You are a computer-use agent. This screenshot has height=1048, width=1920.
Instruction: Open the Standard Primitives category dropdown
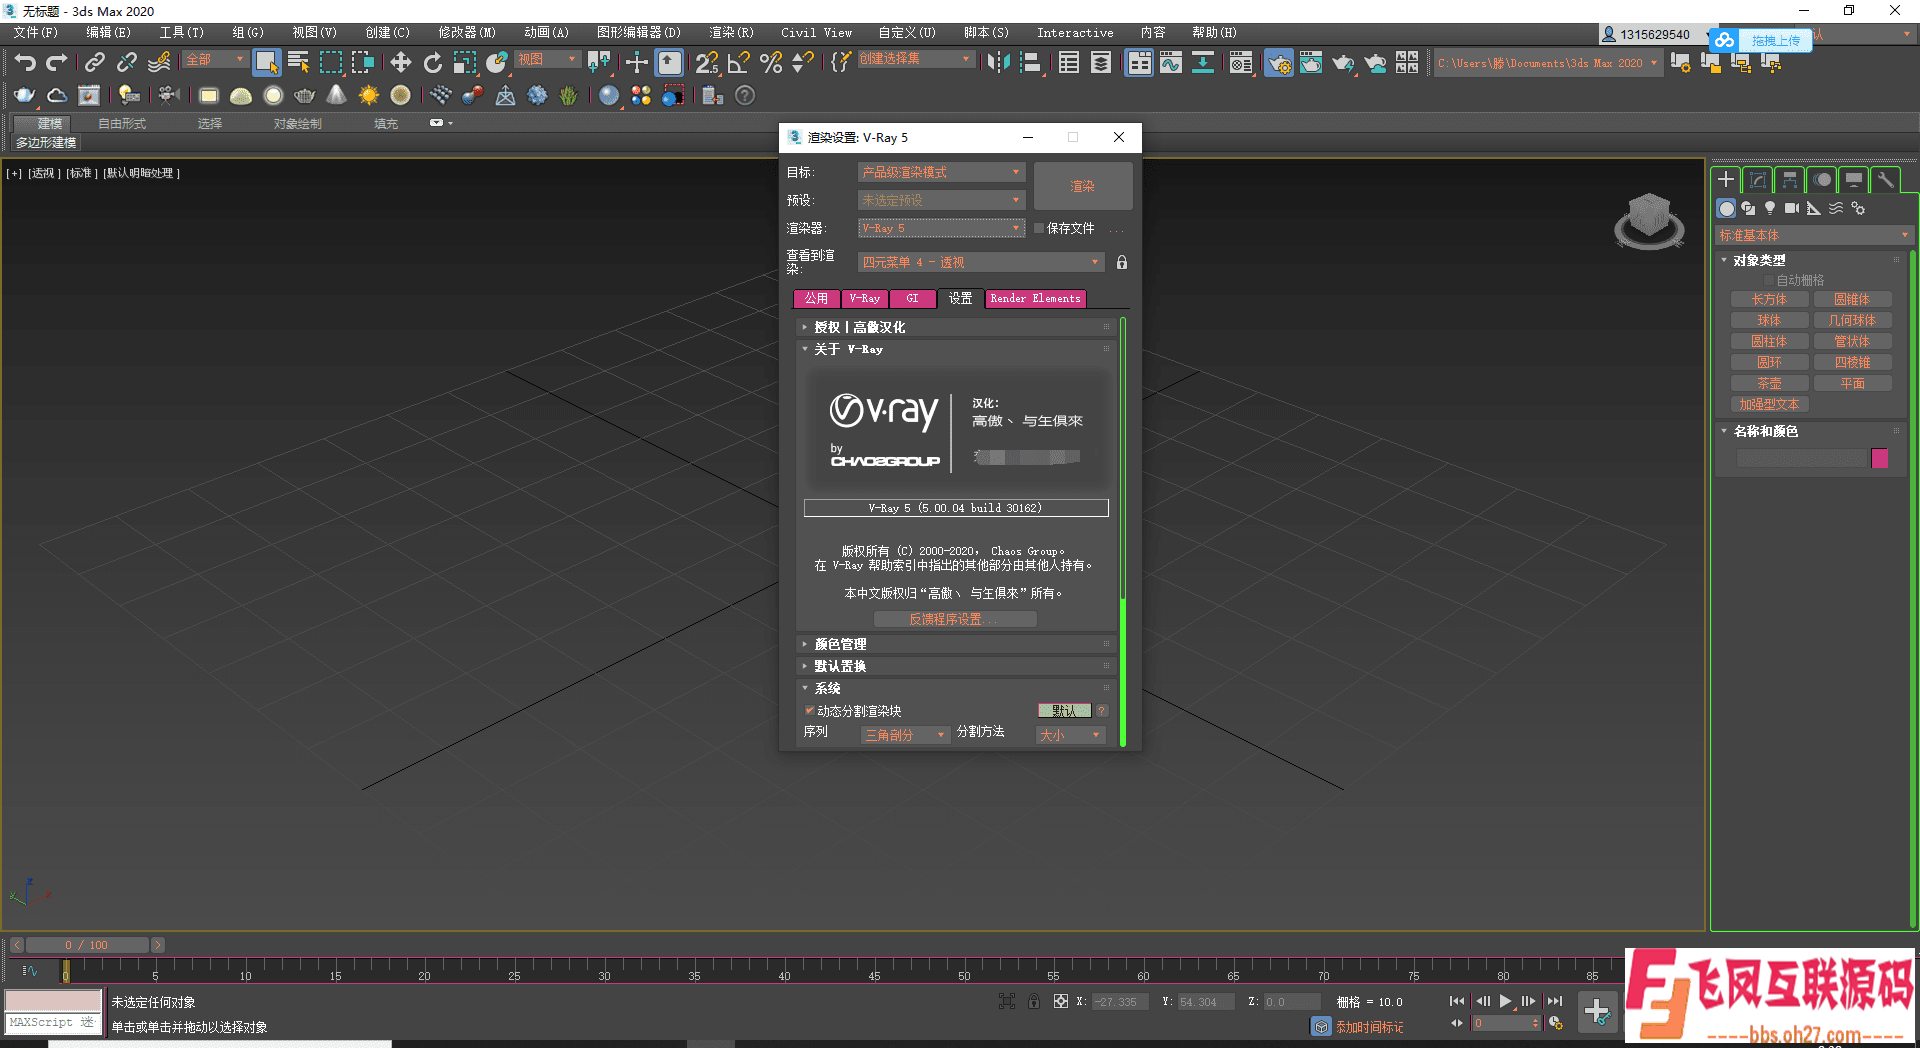click(1813, 235)
